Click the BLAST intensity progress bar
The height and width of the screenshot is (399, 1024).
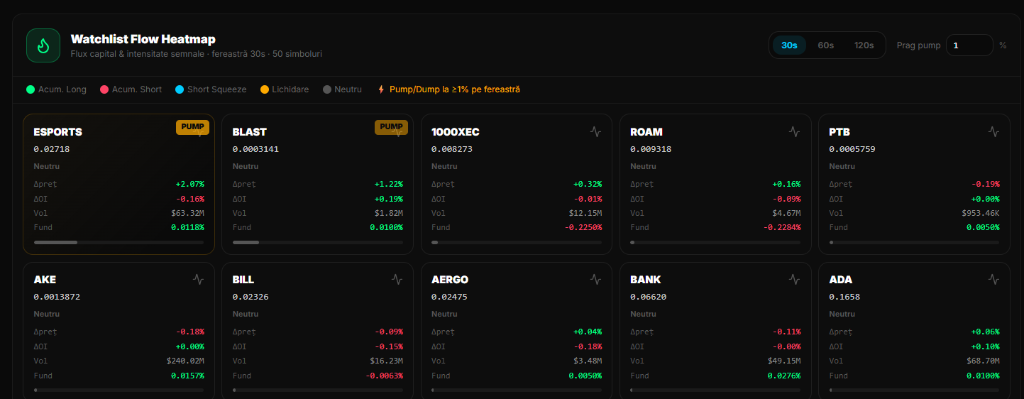pyautogui.click(x=317, y=242)
